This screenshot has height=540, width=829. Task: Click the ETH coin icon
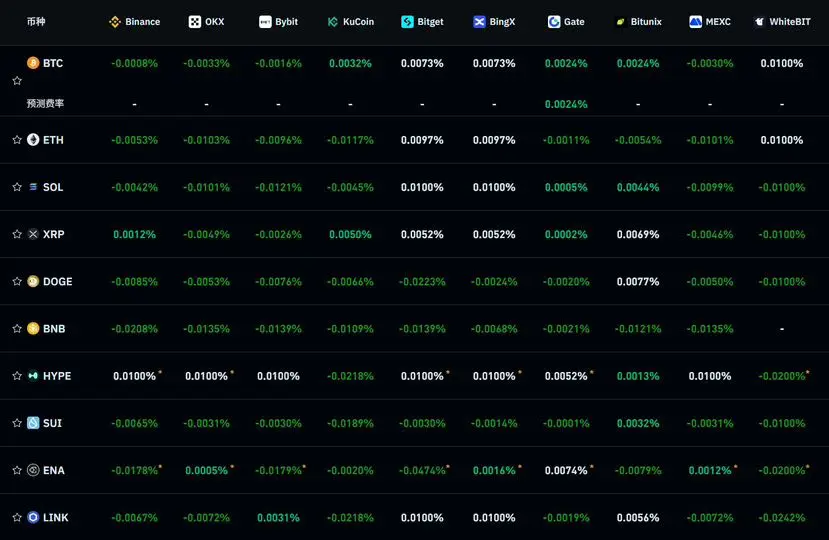click(x=33, y=140)
